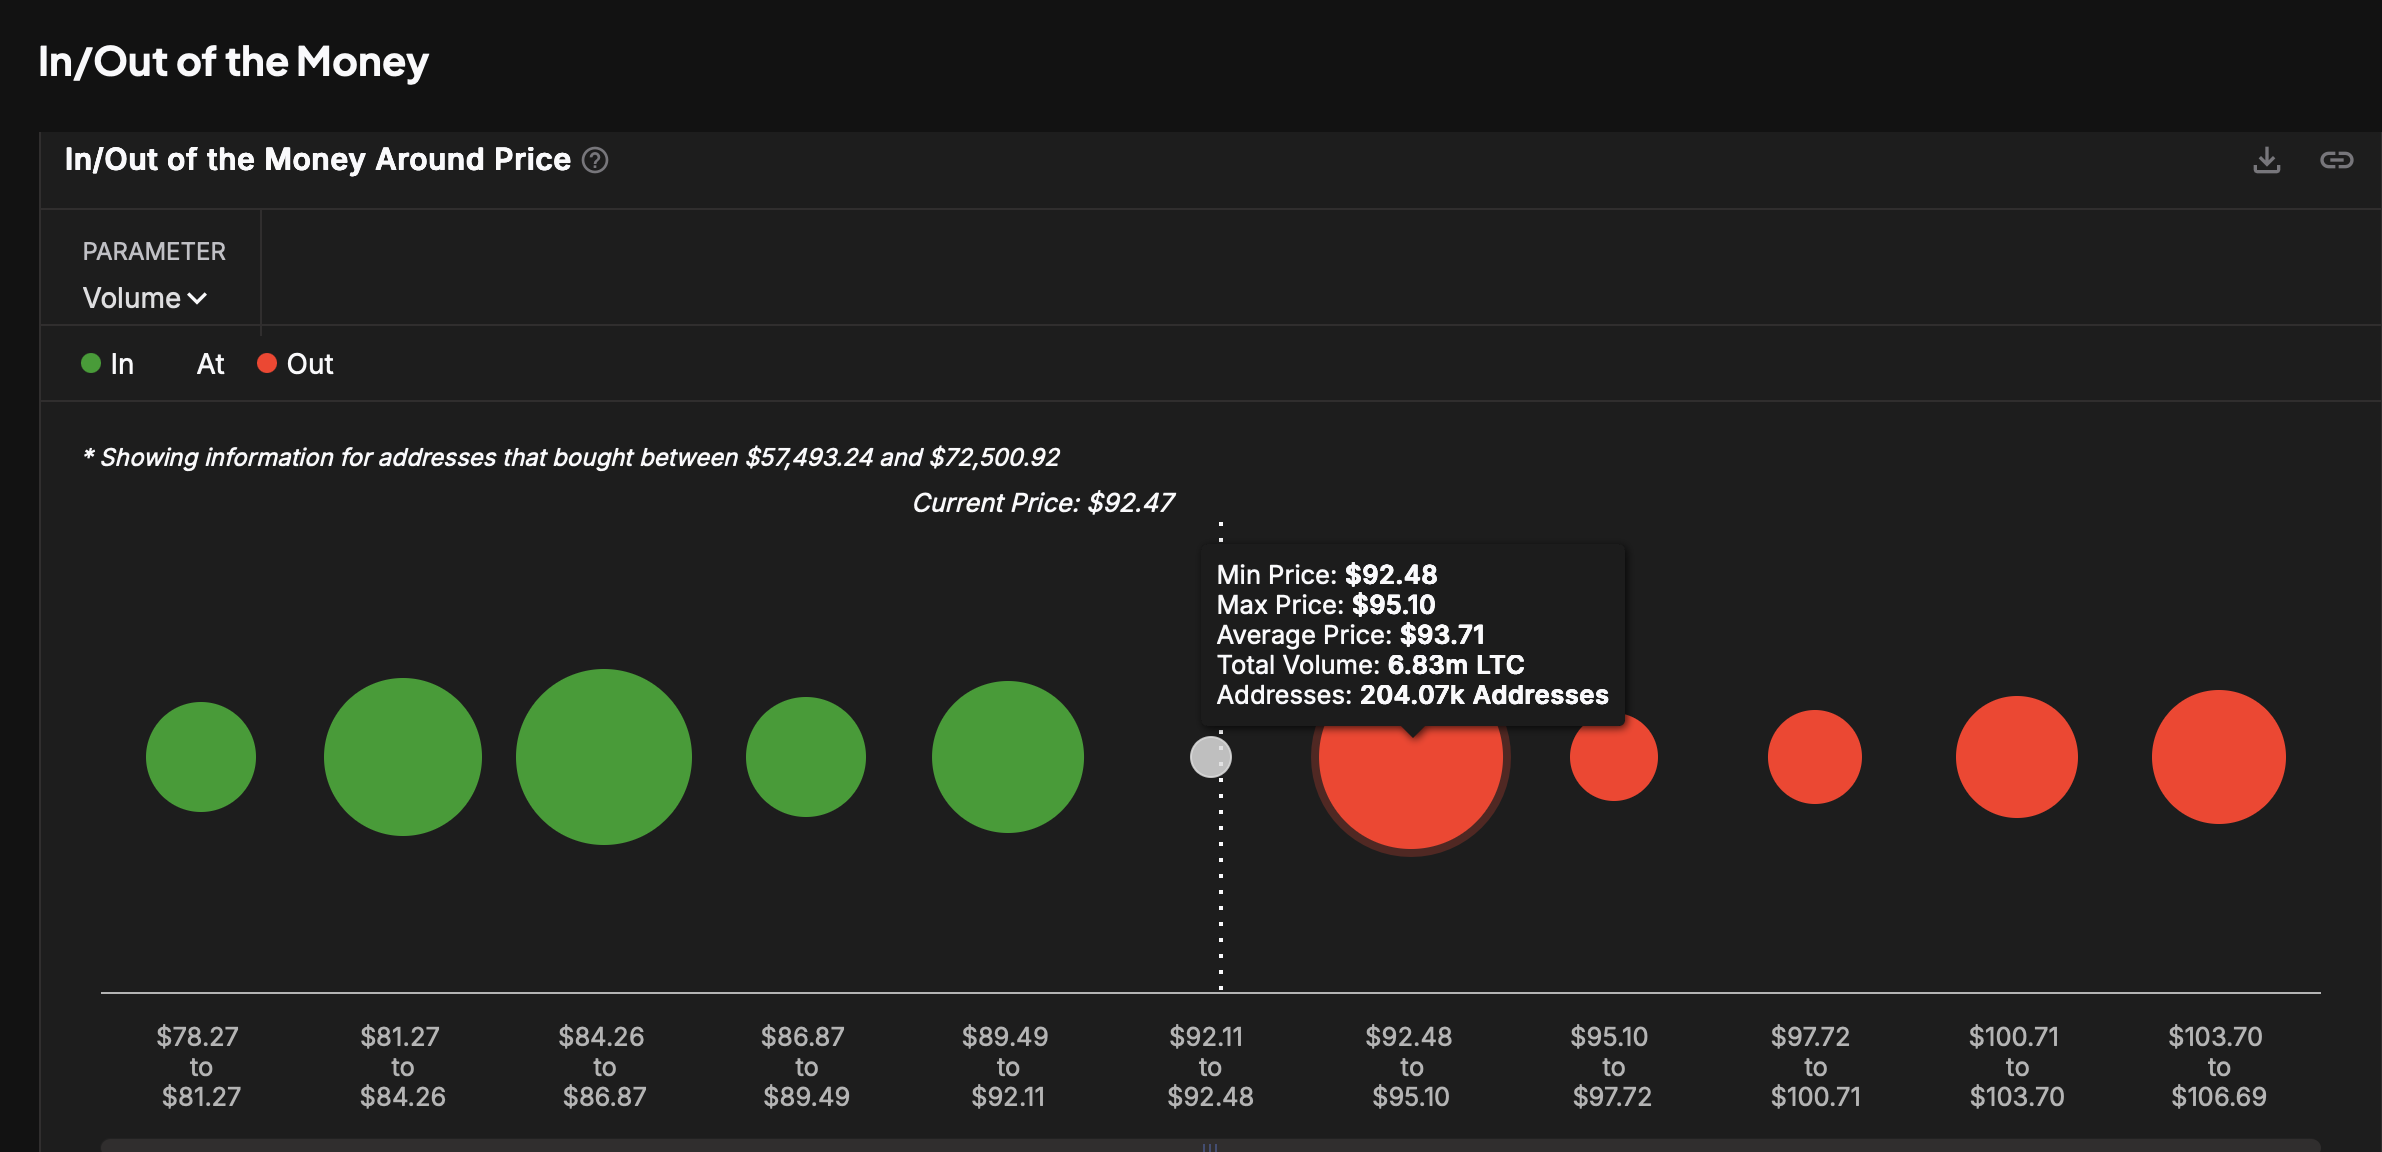
Task: Click the horizontal scrollbar below the chart
Action: click(x=1210, y=1145)
